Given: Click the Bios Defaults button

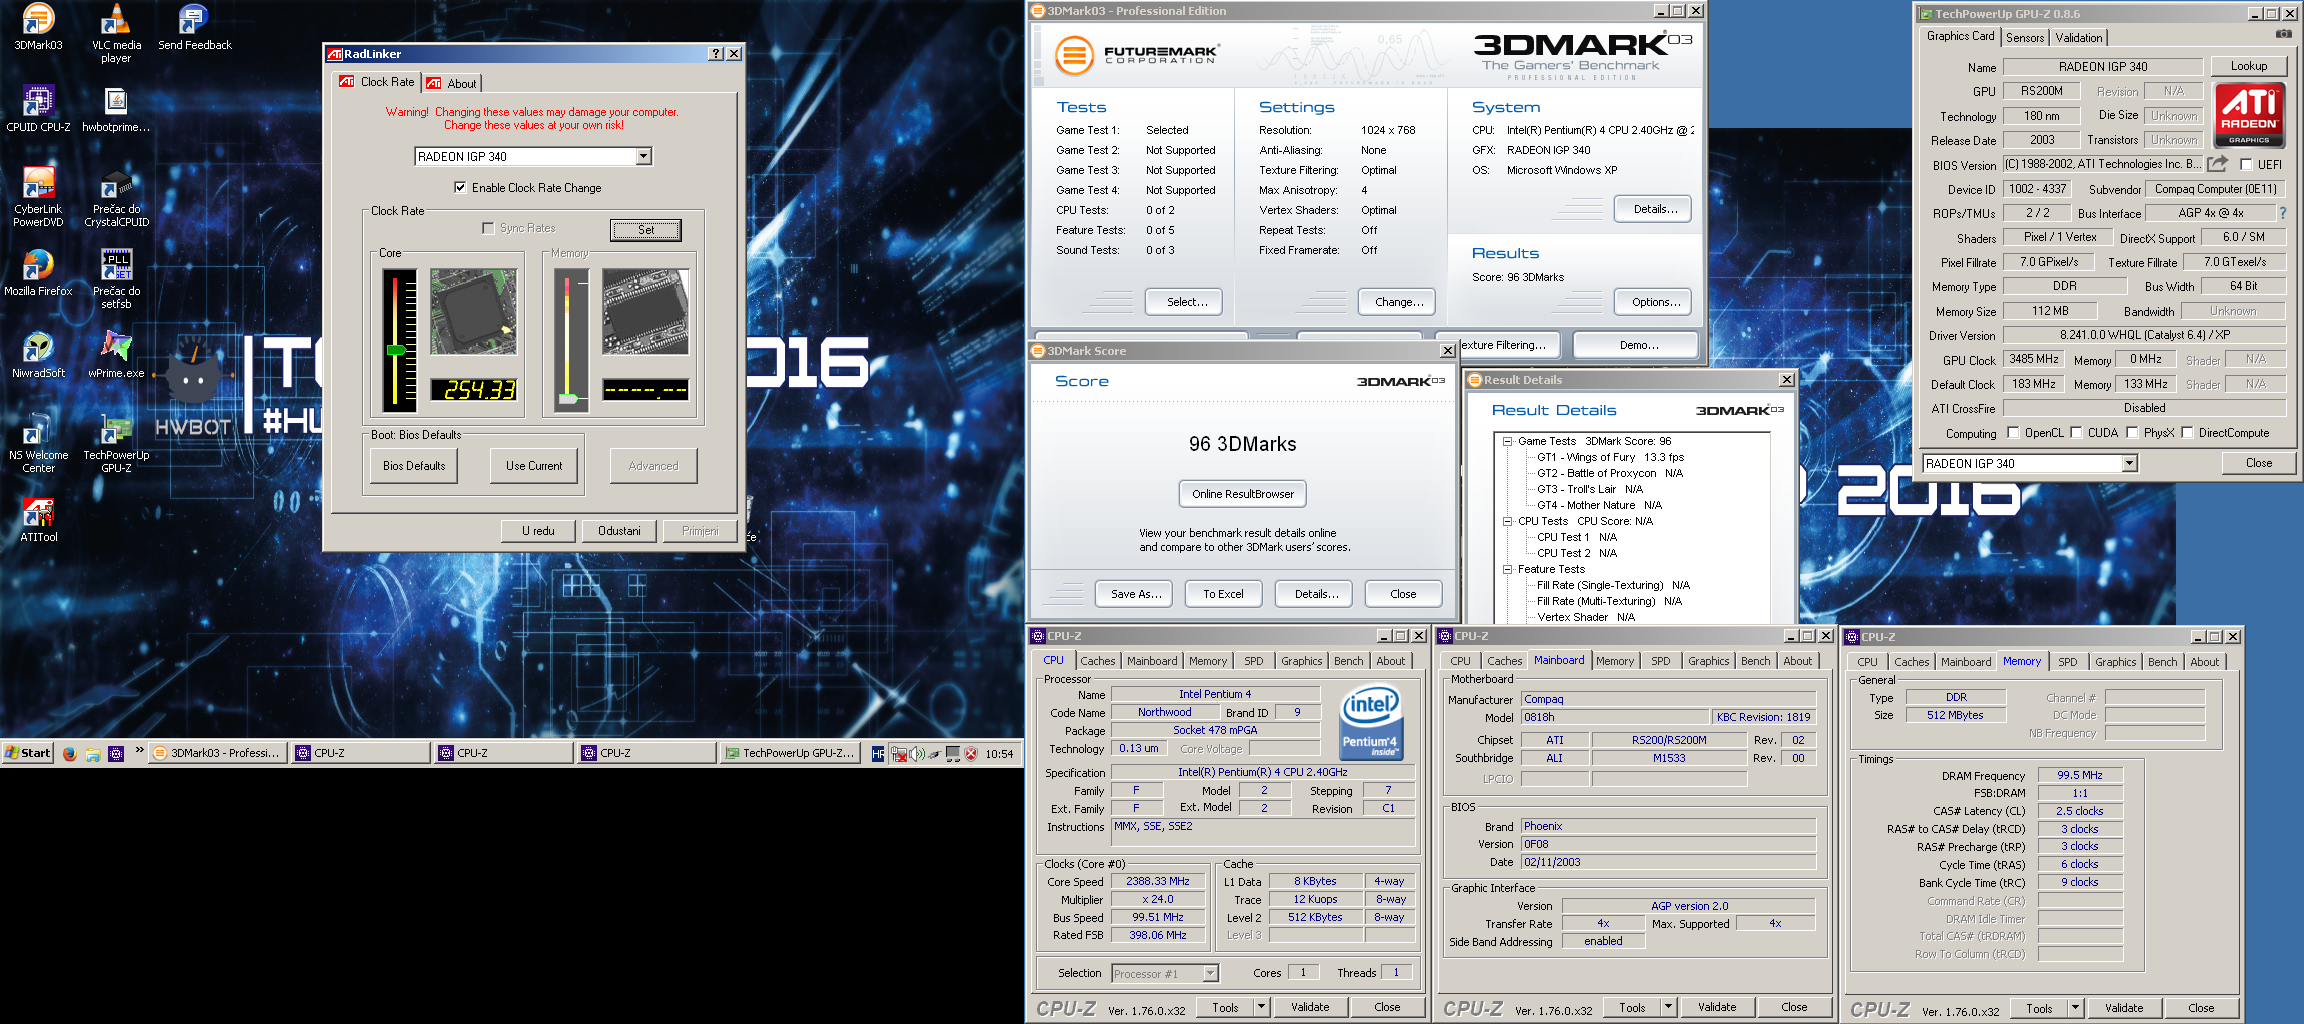Looking at the screenshot, I should coord(414,465).
